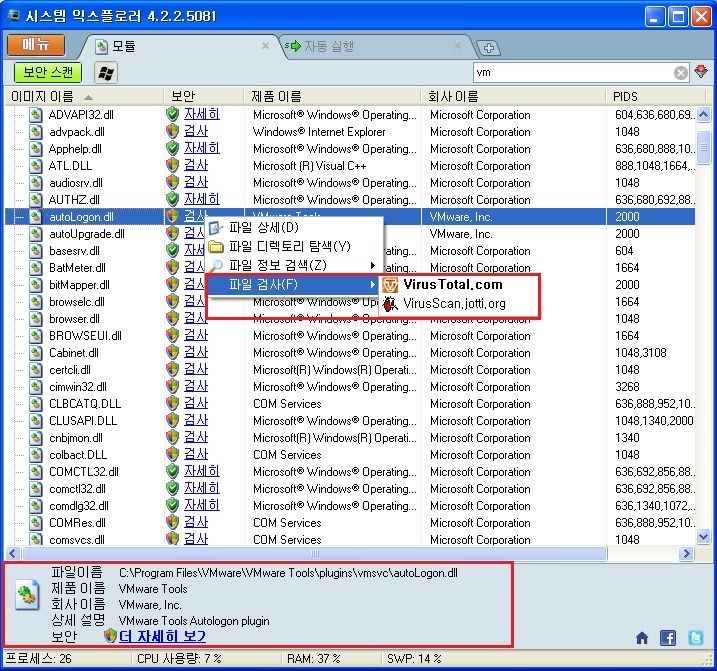Open the 메뉴 dropdown button
Image resolution: width=717 pixels, height=671 pixels.
coord(36,45)
